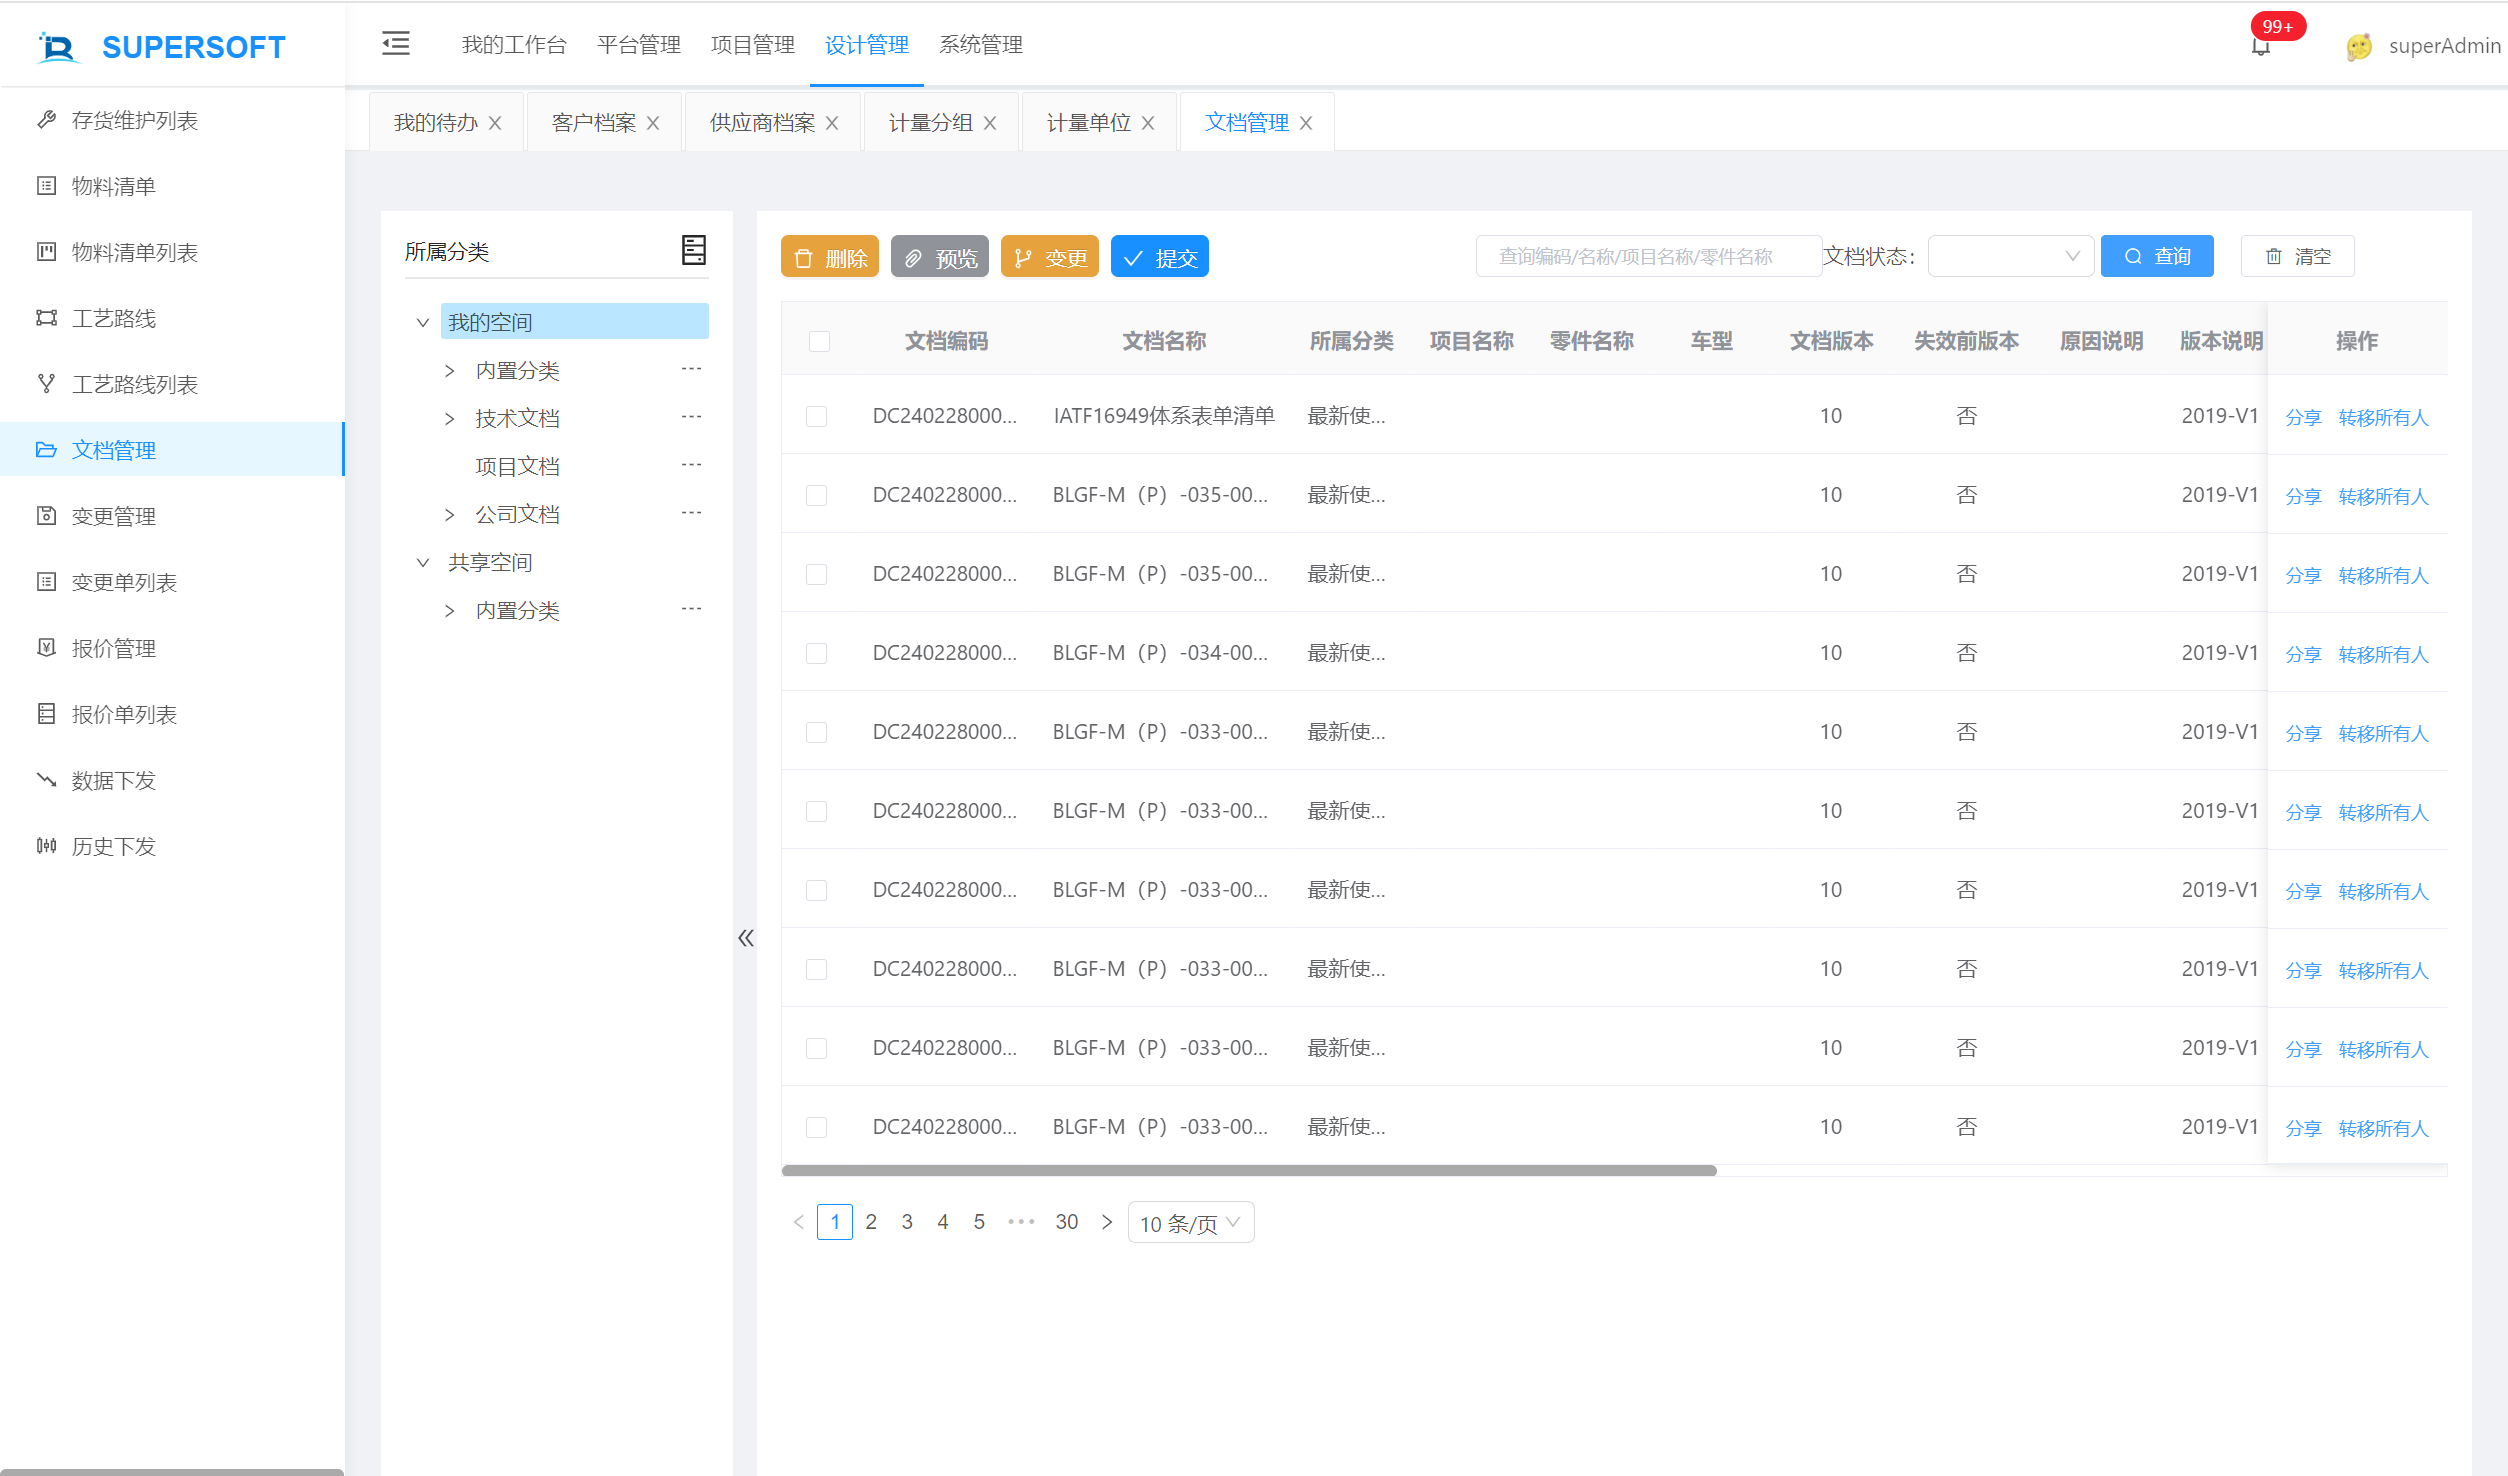The image size is (2508, 1476).
Task: Click the 提交 button
Action: point(1160,256)
